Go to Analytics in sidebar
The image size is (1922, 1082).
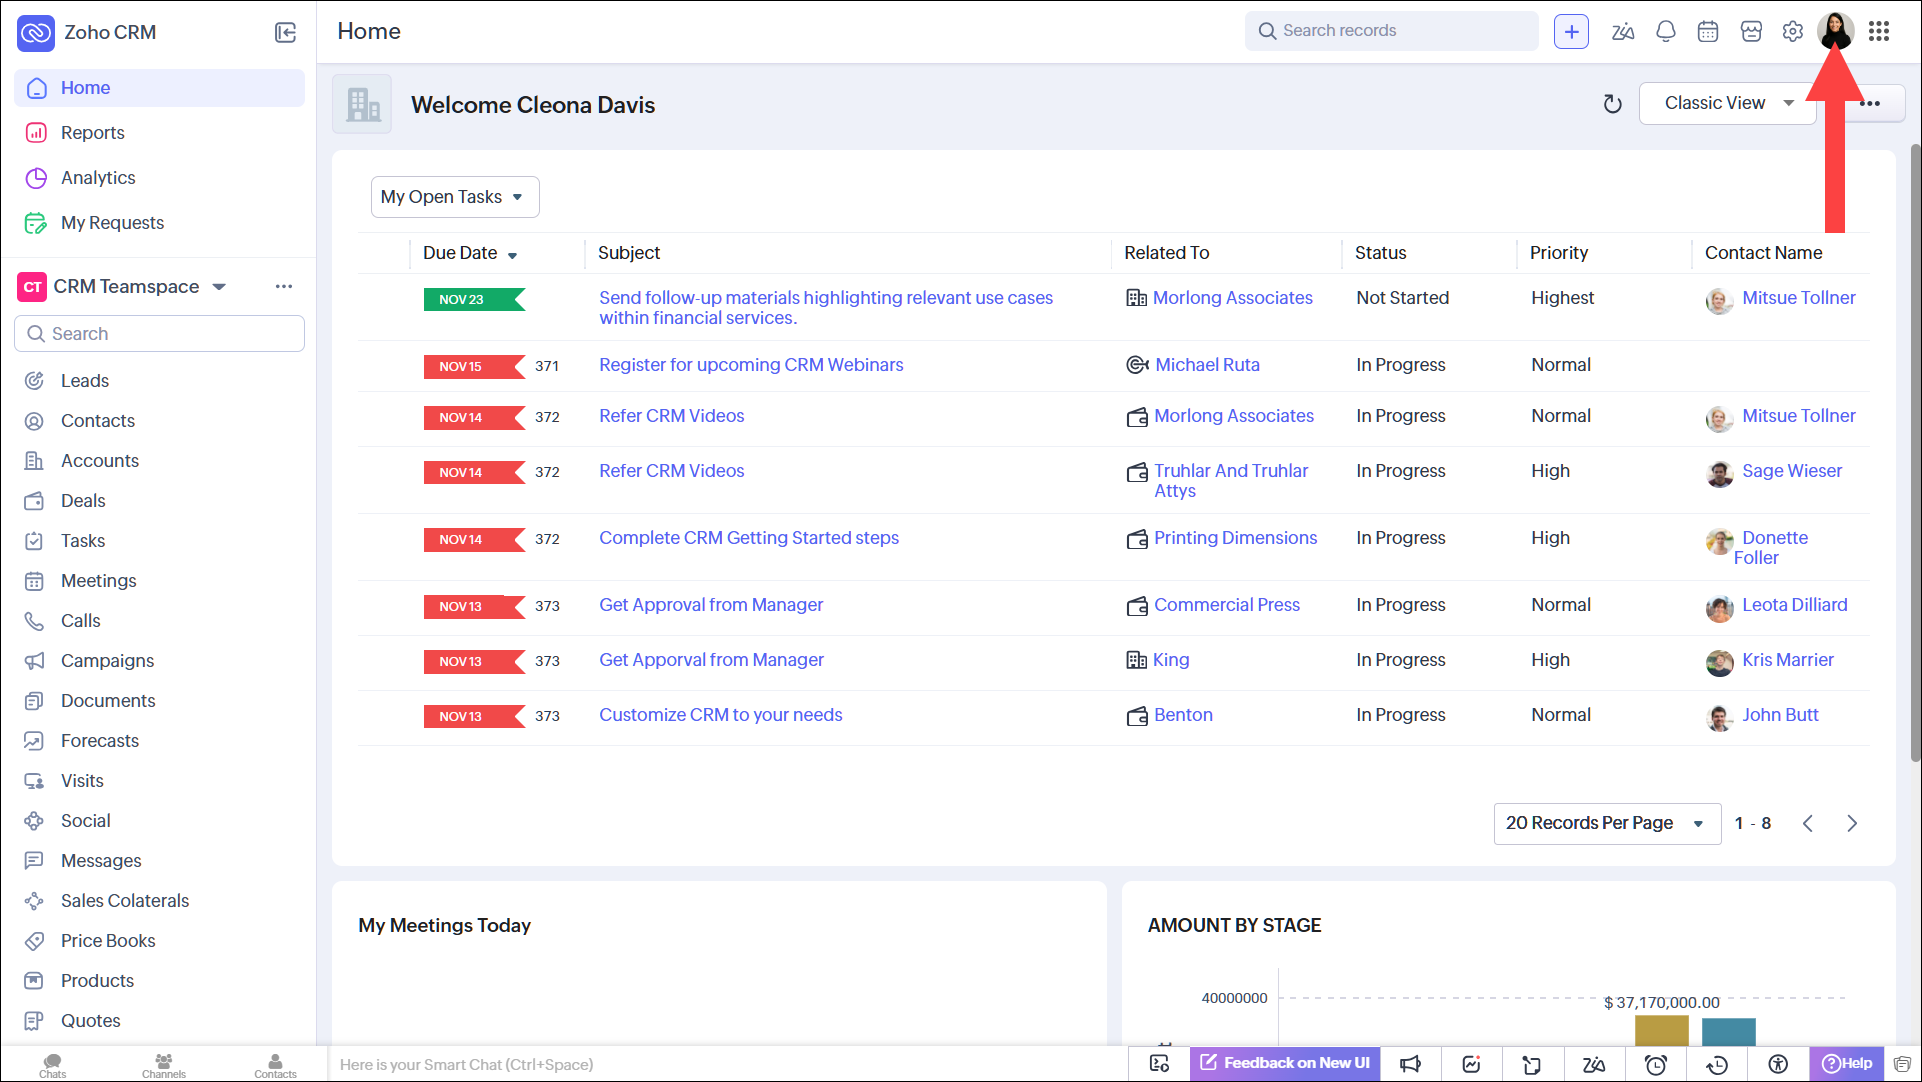(x=98, y=178)
